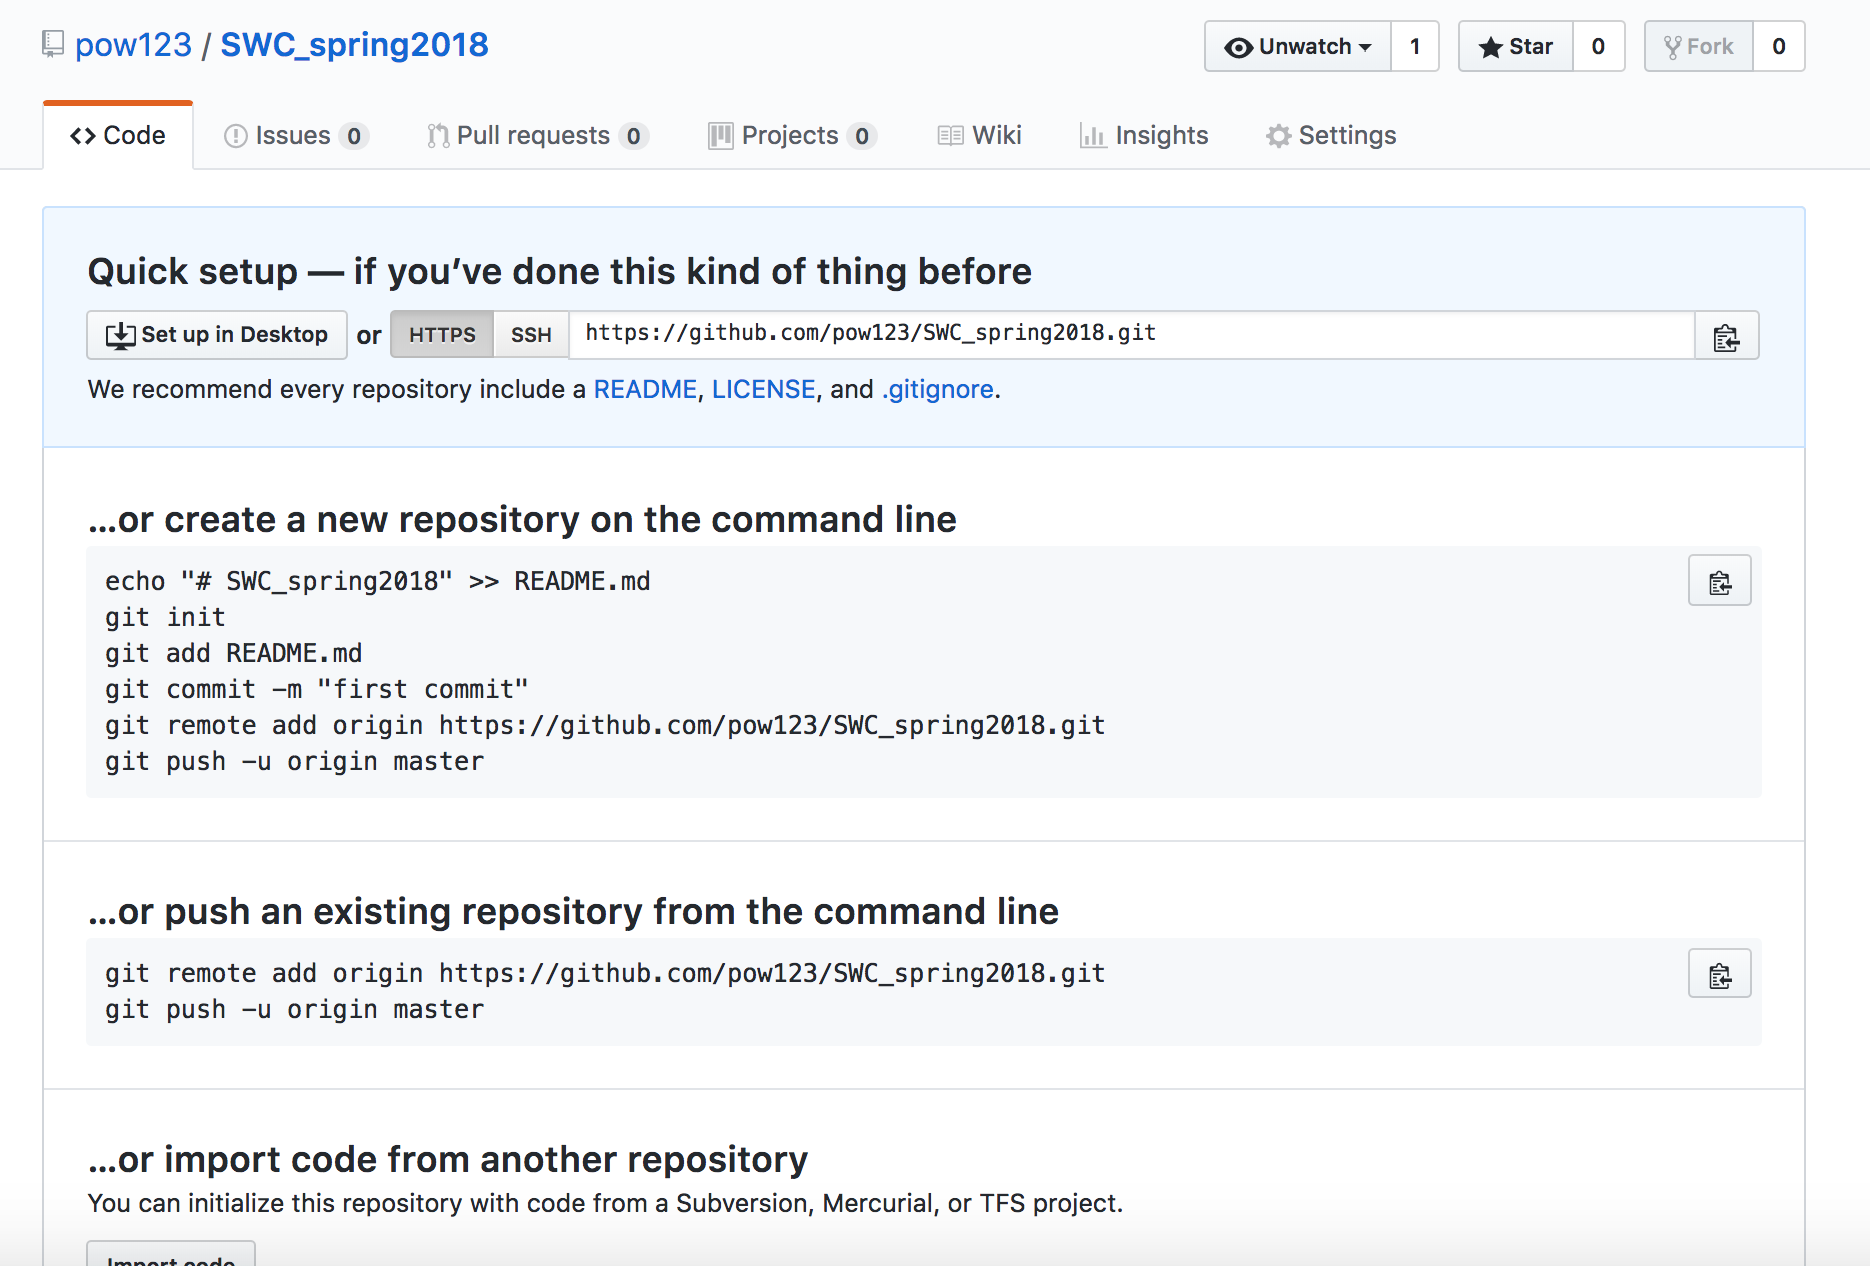Copy the HTTPS clone URL to clipboard

pos(1726,335)
